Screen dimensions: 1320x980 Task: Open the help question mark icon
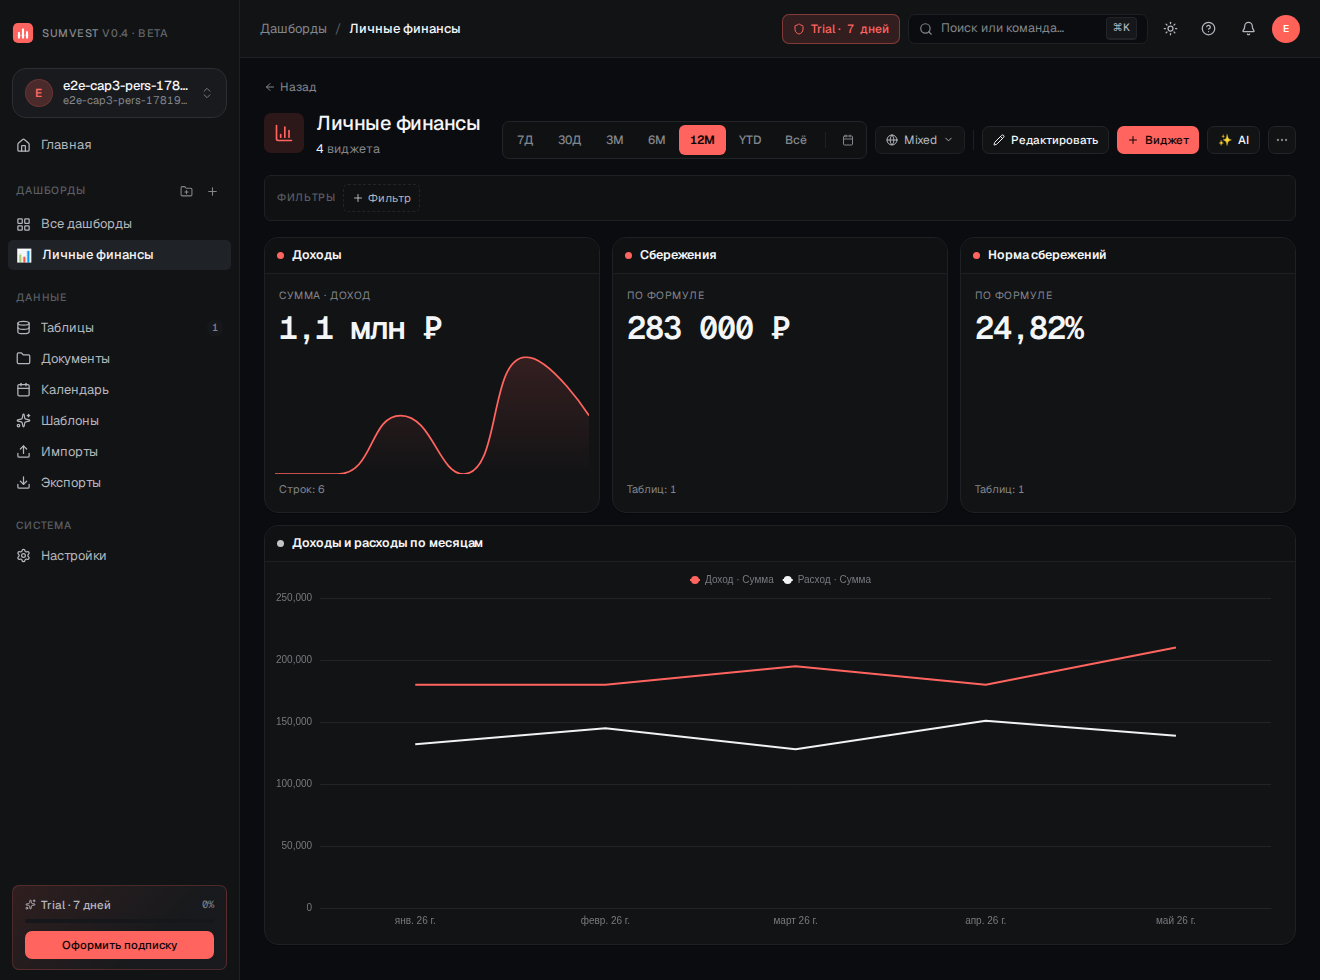point(1208,29)
